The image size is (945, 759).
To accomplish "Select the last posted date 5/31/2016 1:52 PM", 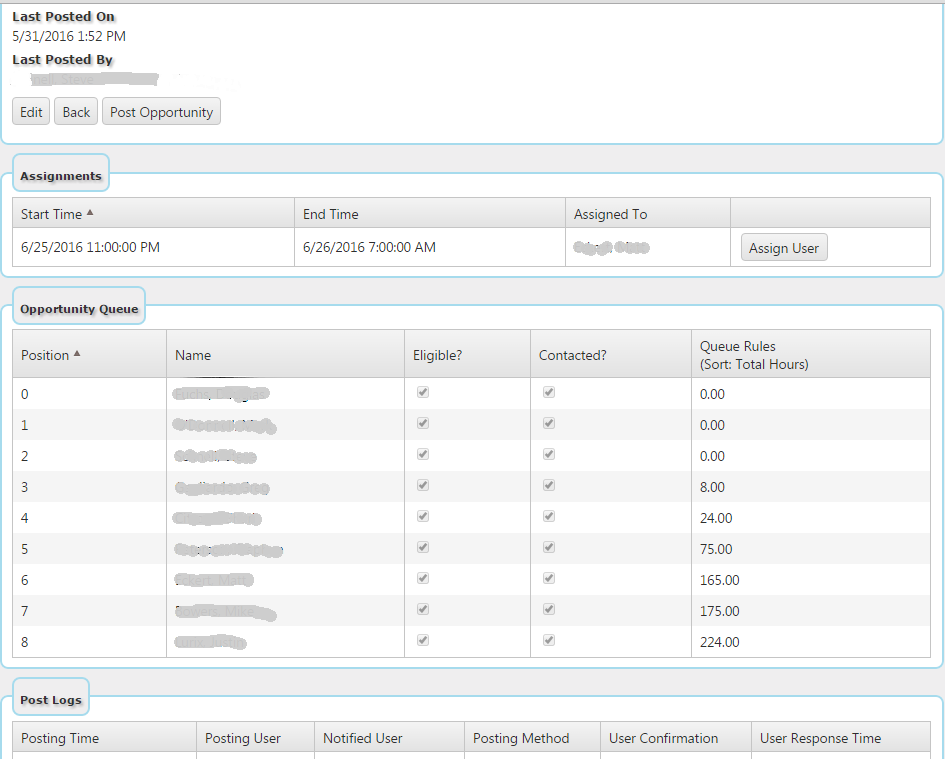I will [x=69, y=36].
